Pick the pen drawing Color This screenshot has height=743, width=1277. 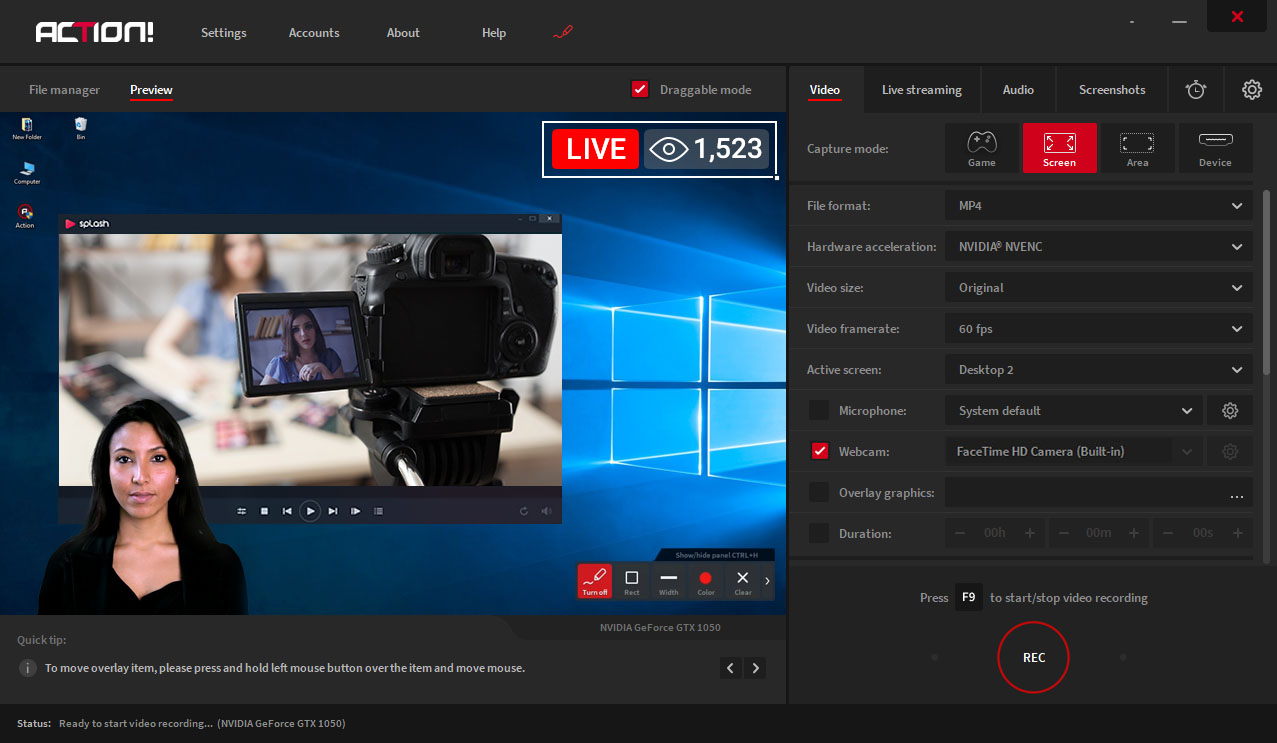click(x=705, y=580)
